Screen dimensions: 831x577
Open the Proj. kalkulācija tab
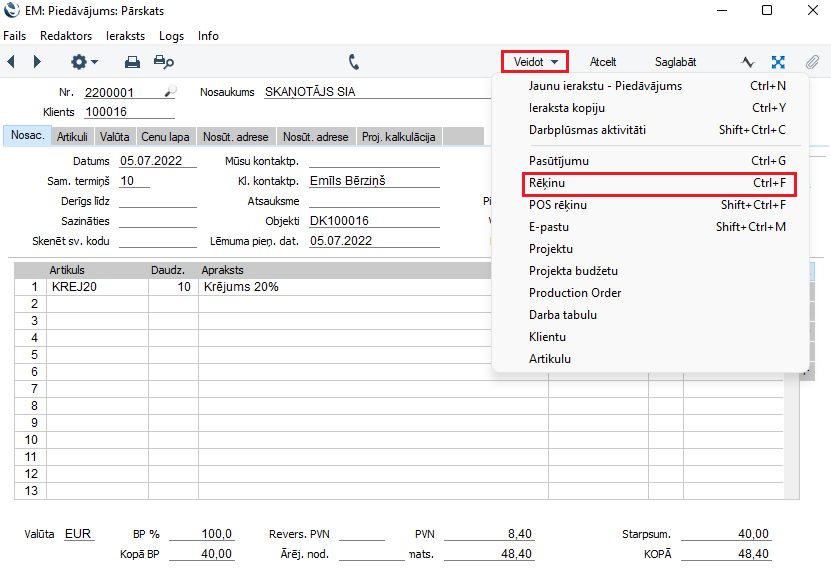(398, 137)
